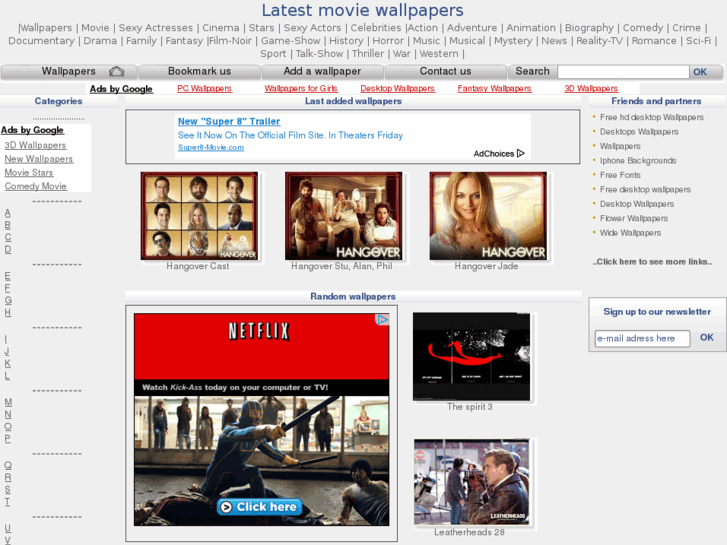Open Hangover Cast wallpaper thumbnail
The image size is (727, 545).
click(x=199, y=216)
